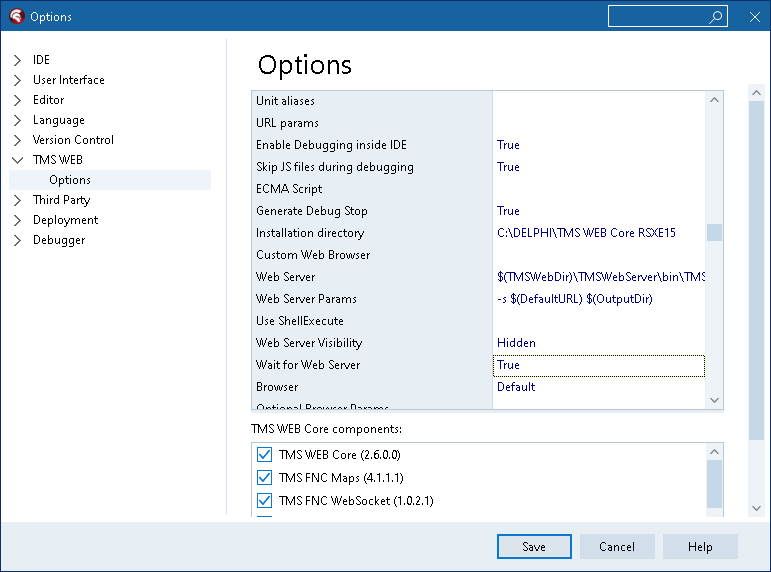The image size is (771, 572).
Task: Click the property grid scrollbar thumb
Action: (714, 233)
